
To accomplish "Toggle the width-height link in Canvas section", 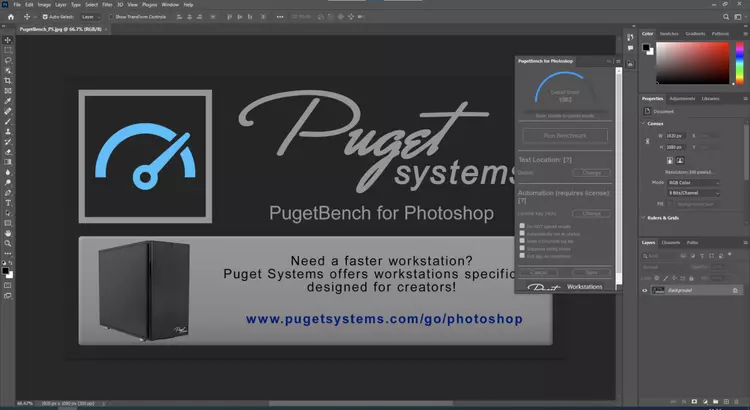I will pyautogui.click(x=648, y=142).
